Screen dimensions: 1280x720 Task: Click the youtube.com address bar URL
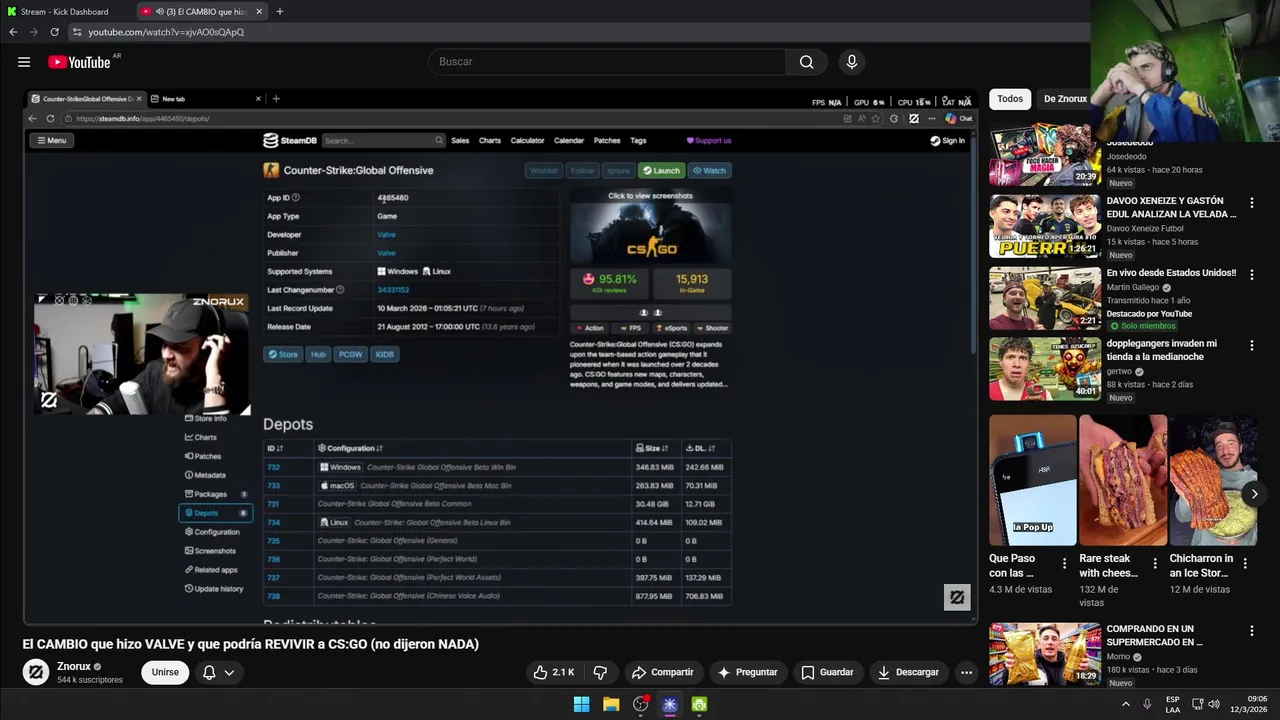pos(166,32)
